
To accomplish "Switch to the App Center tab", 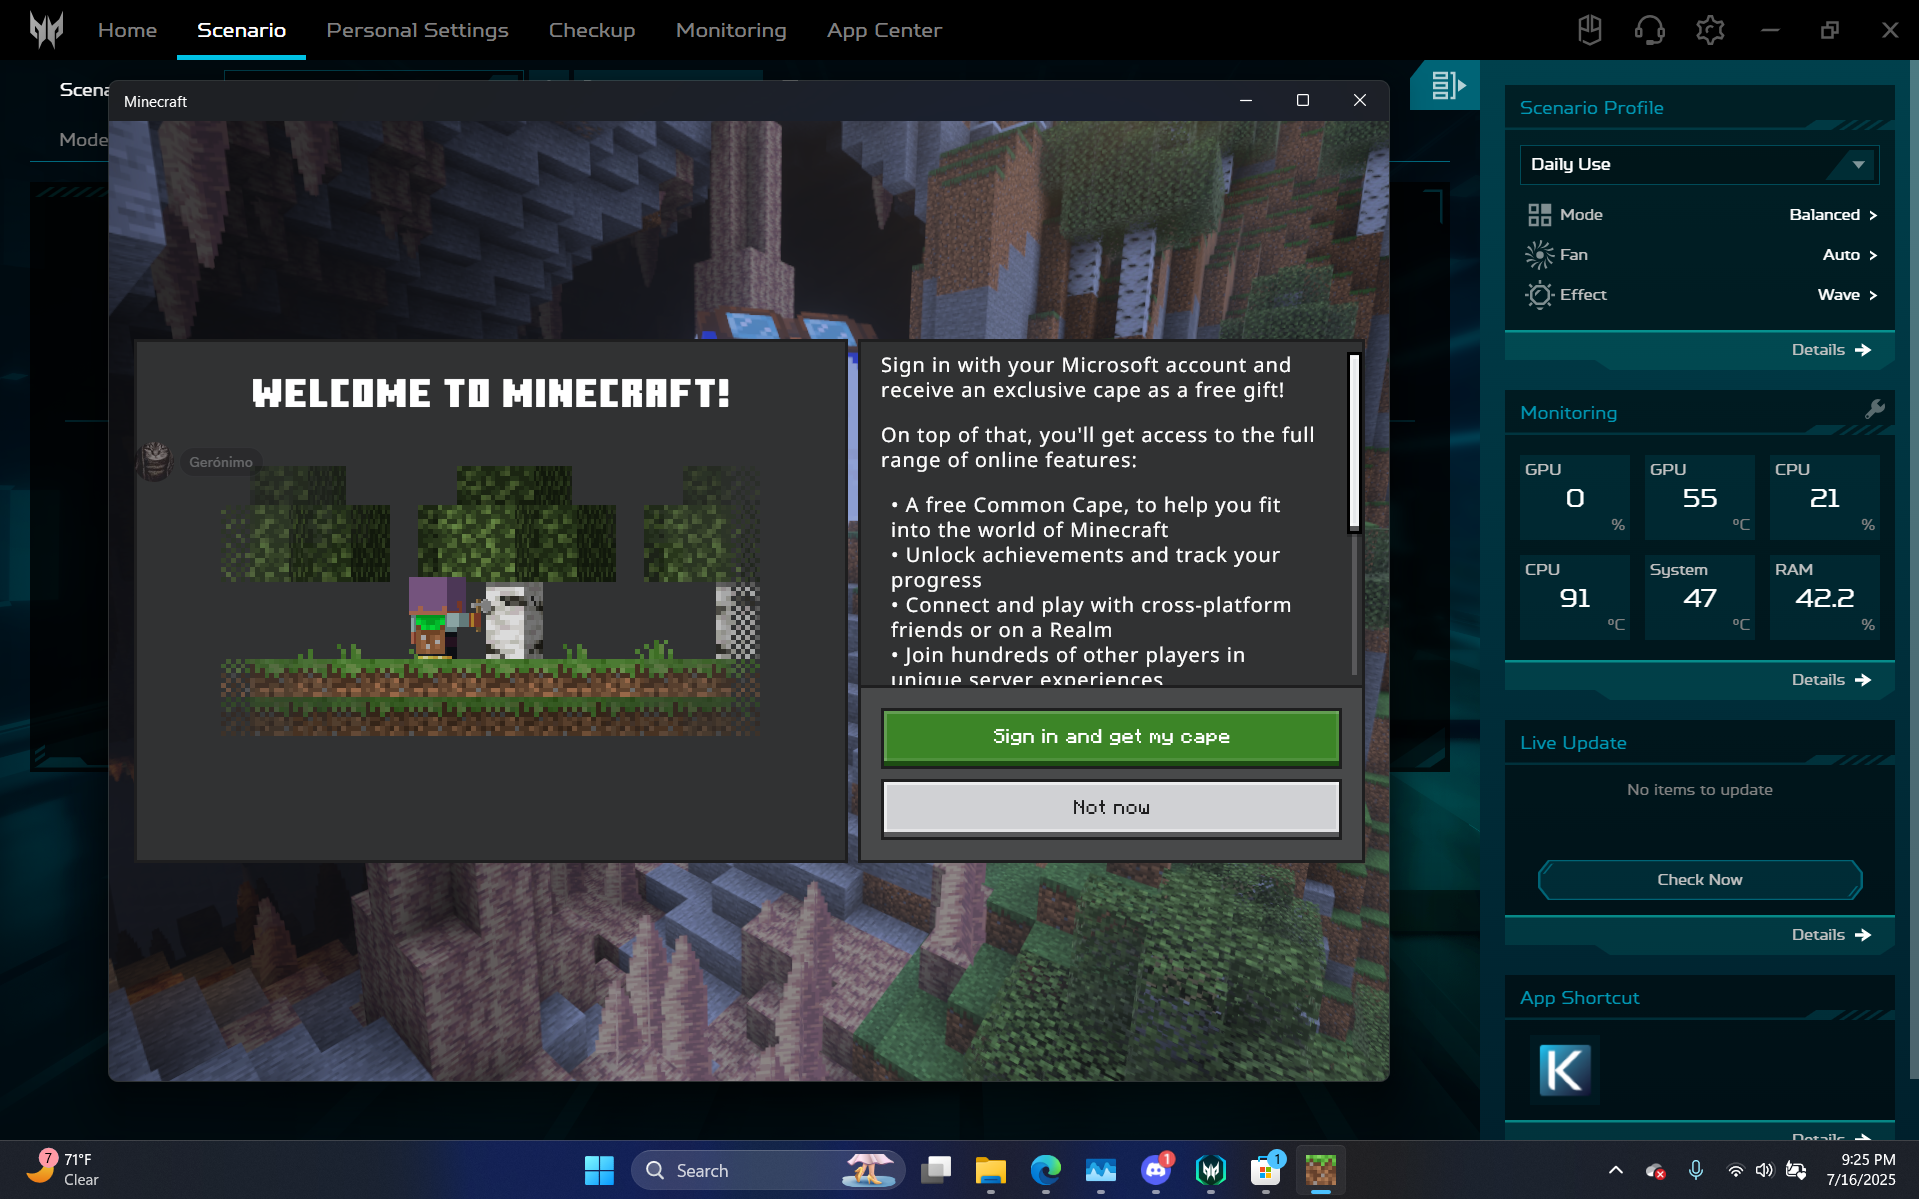I will (x=884, y=30).
